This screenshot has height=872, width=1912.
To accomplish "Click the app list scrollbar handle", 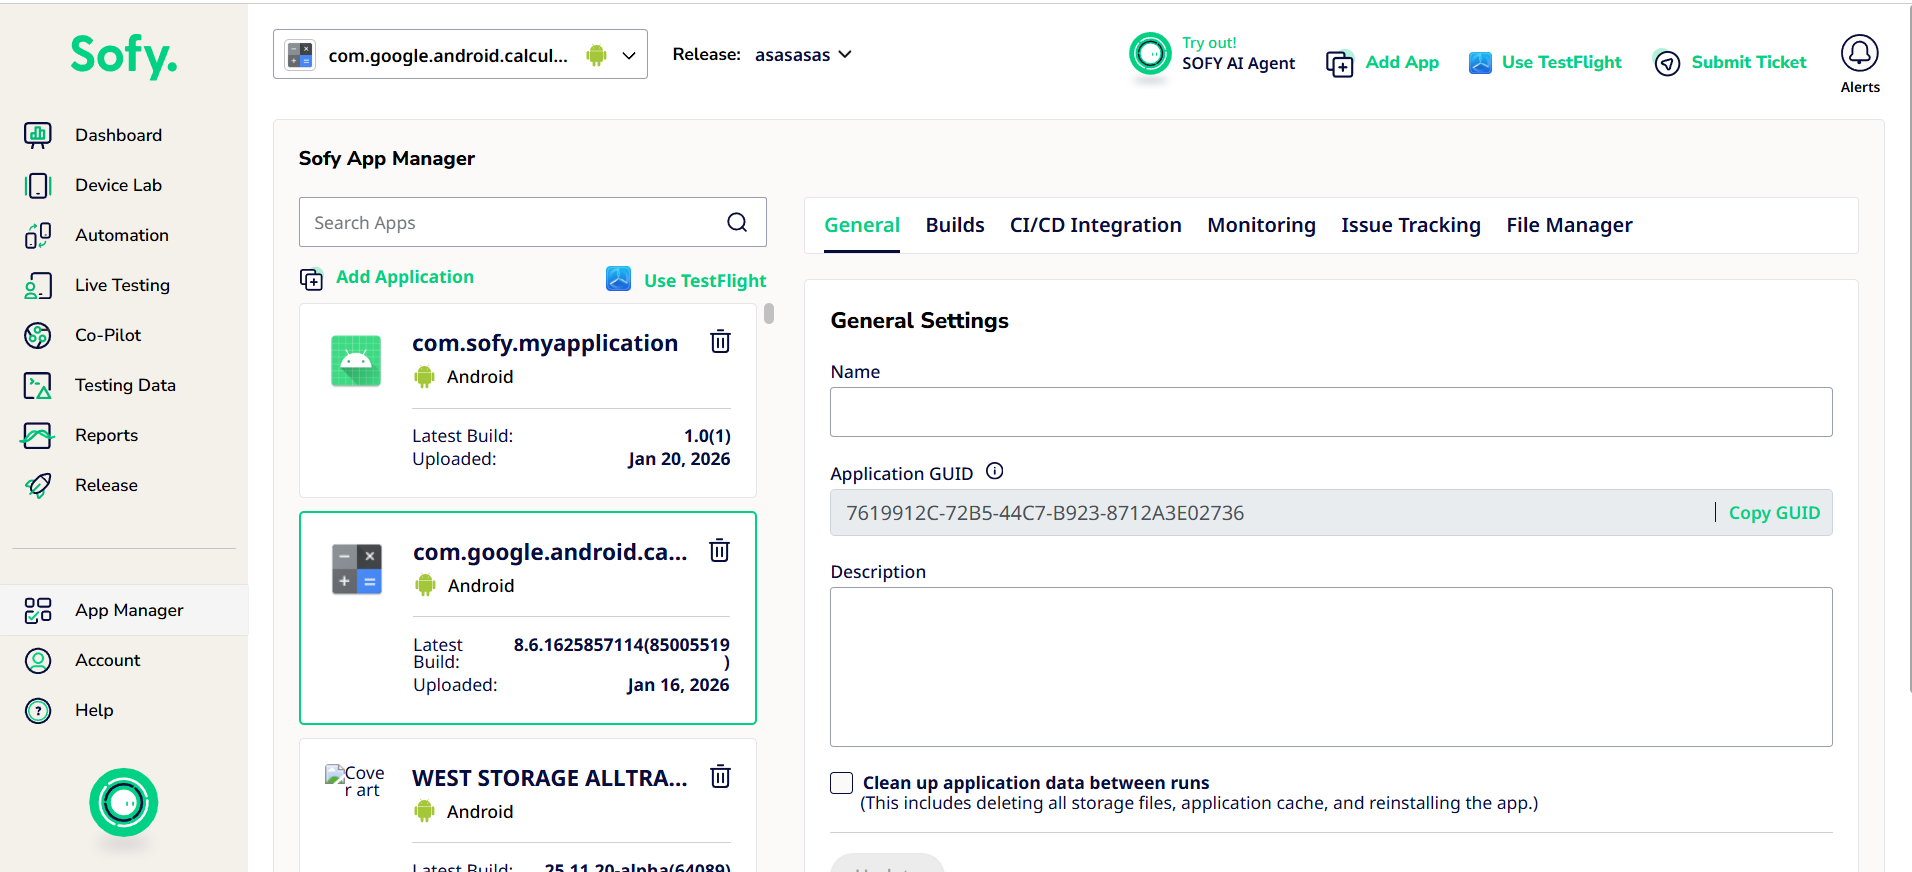I will tap(768, 314).
